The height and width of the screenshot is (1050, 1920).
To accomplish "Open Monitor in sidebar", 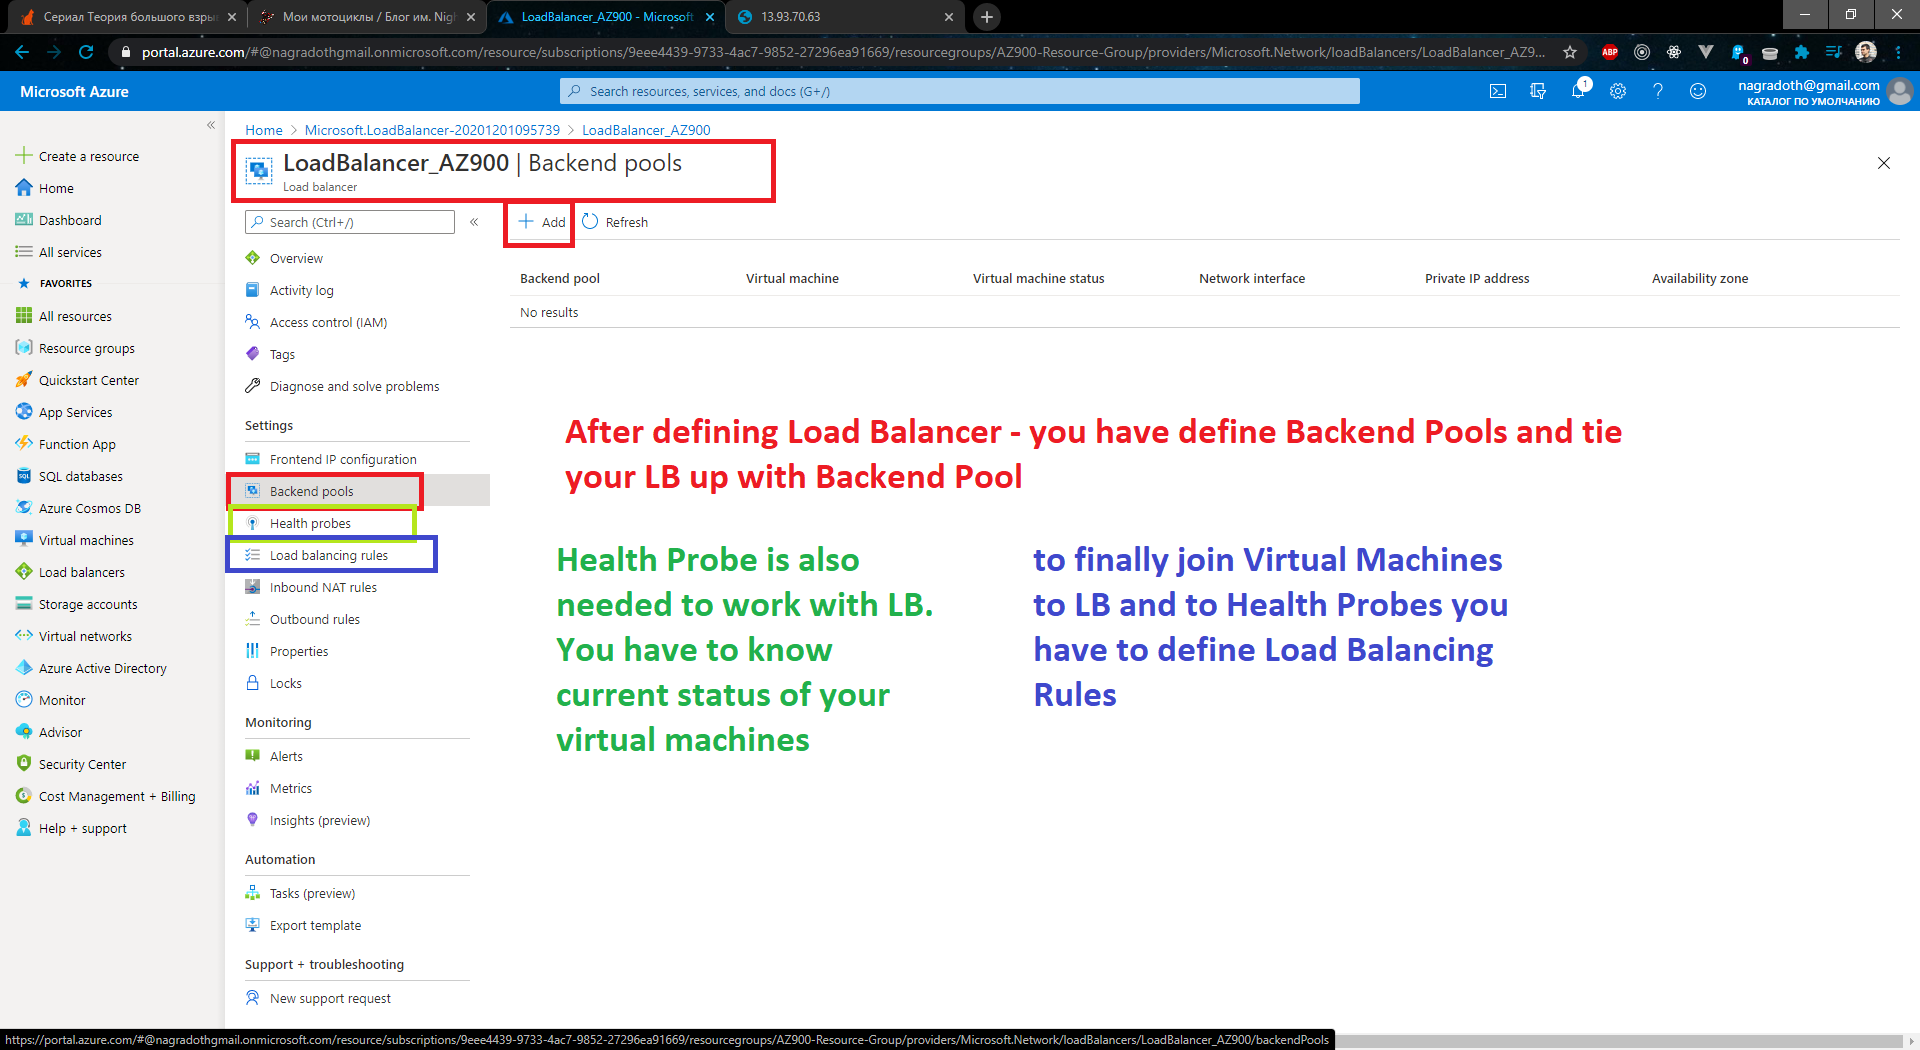I will coord(51,700).
